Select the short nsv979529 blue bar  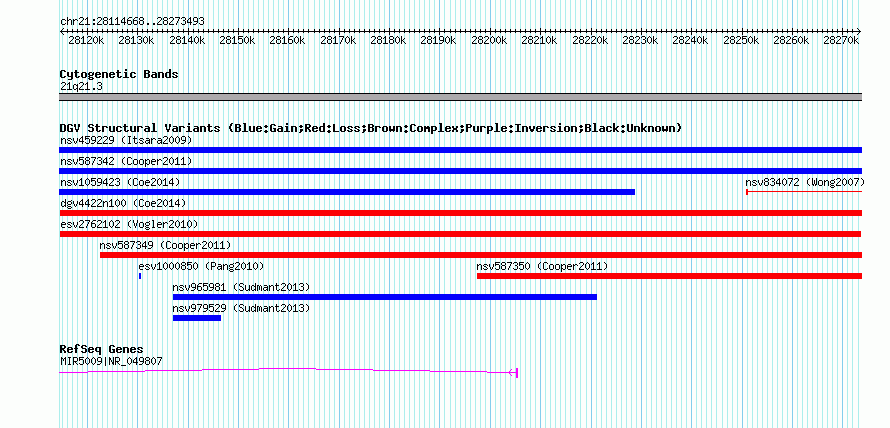point(196,318)
